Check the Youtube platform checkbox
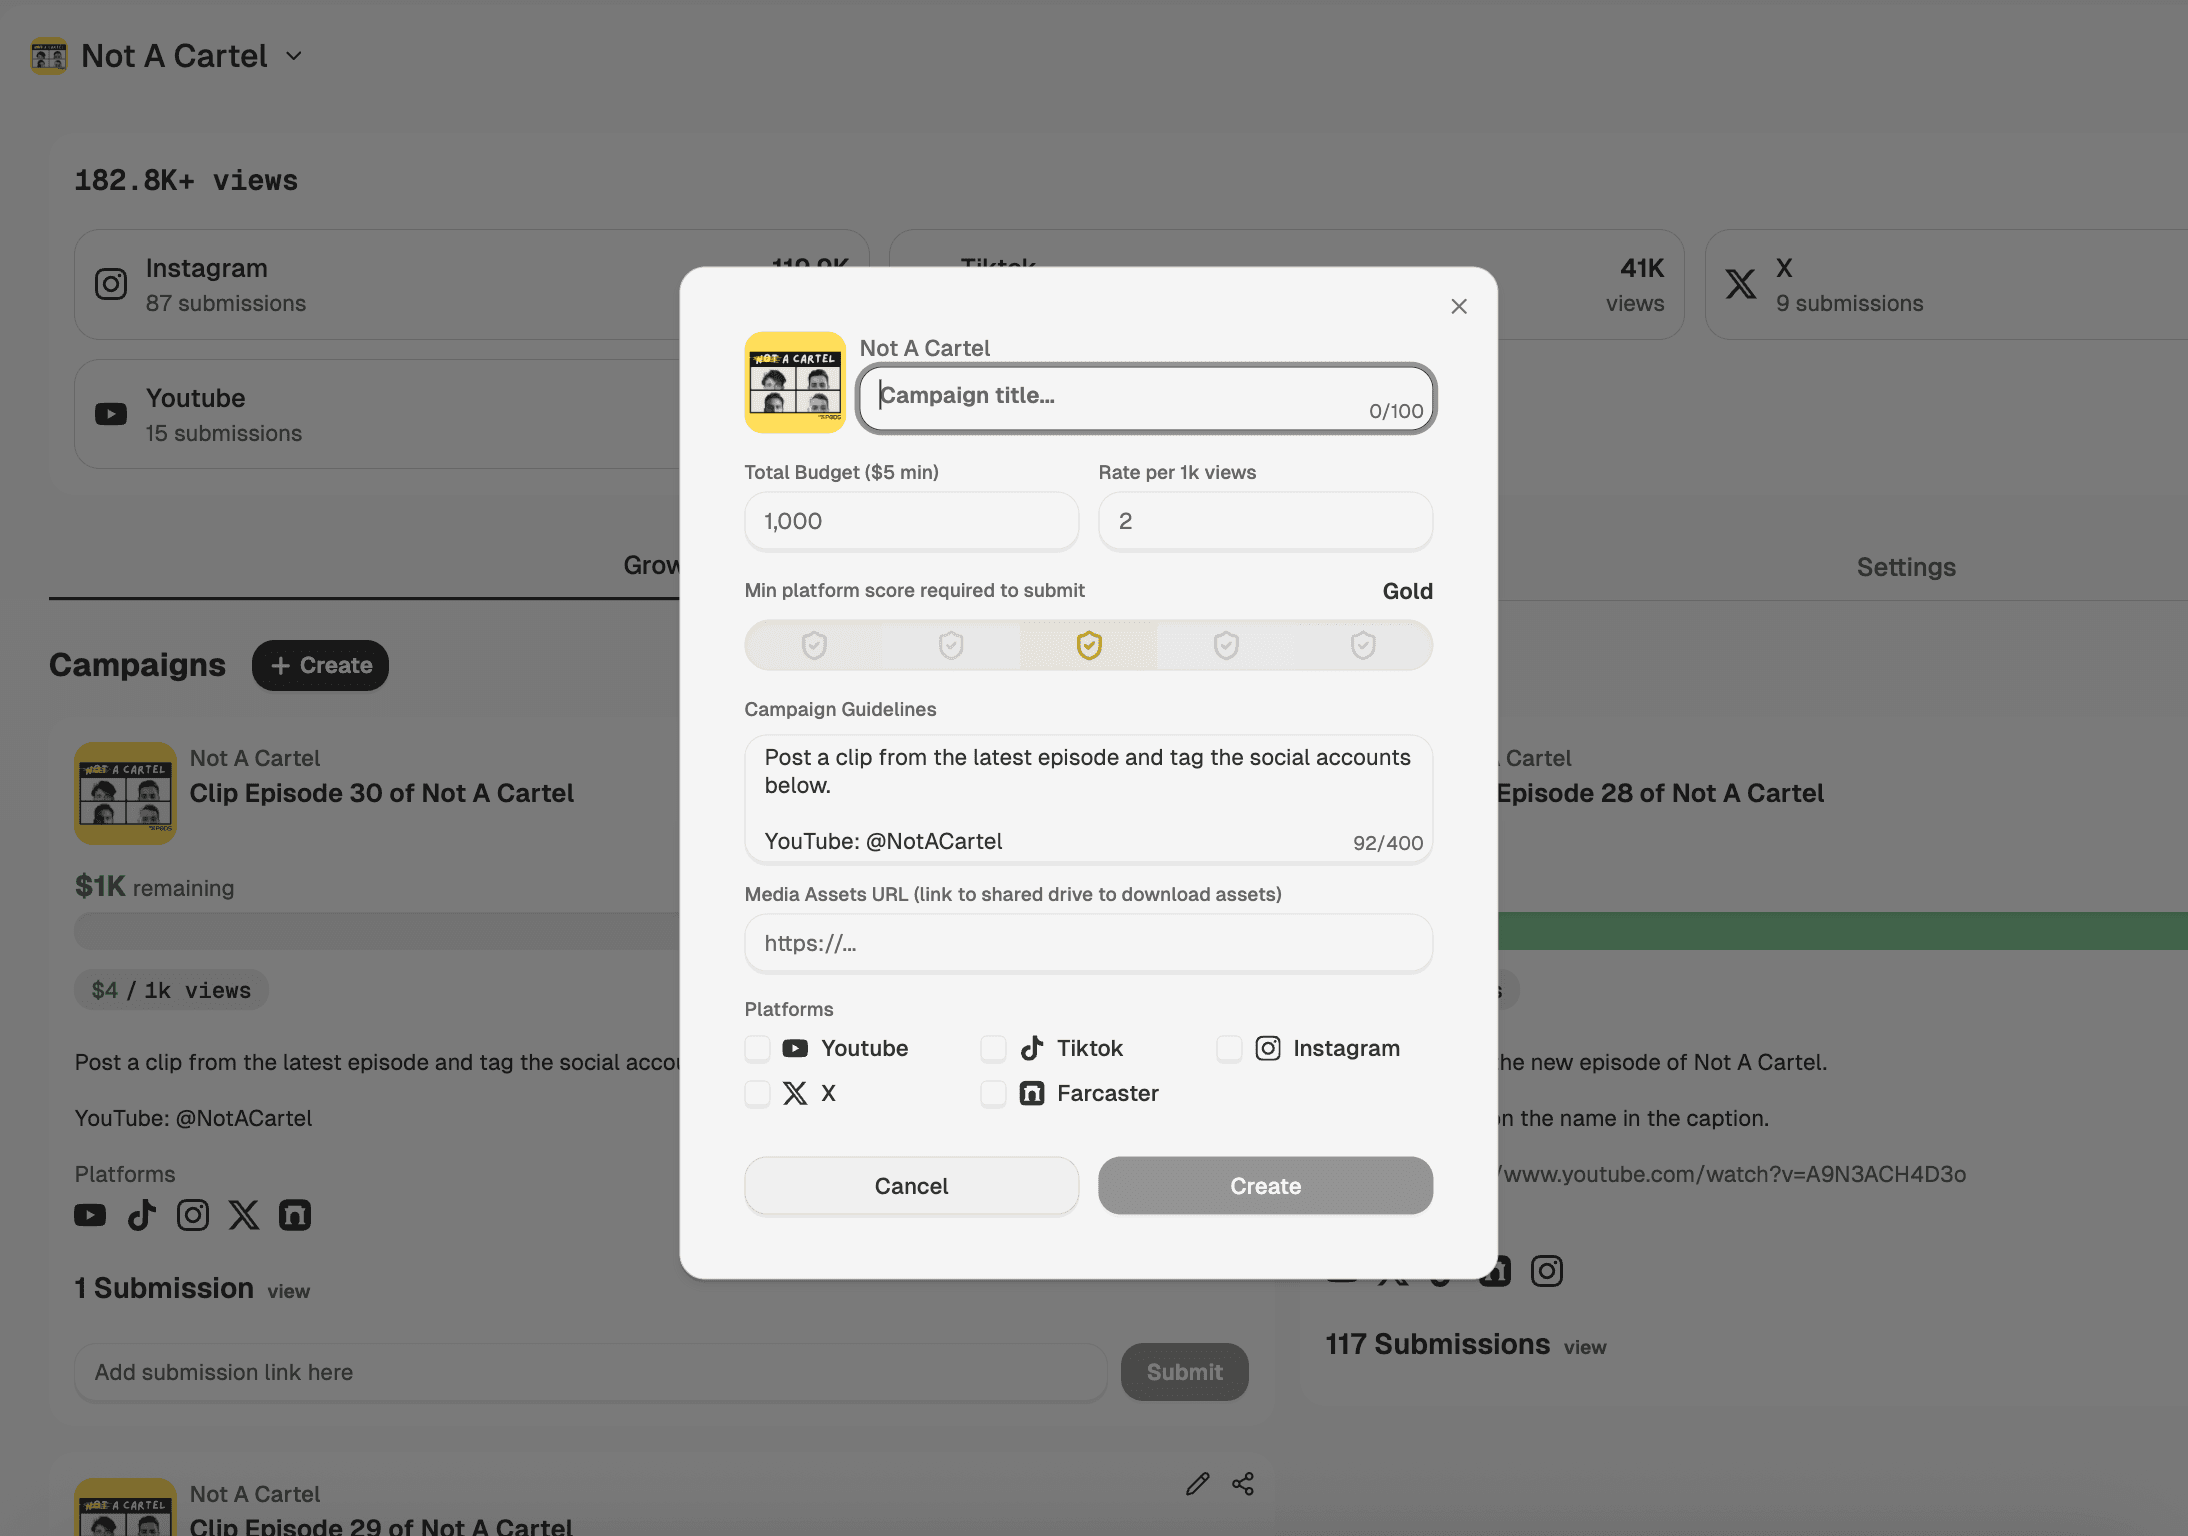This screenshot has height=1536, width=2188. click(758, 1048)
